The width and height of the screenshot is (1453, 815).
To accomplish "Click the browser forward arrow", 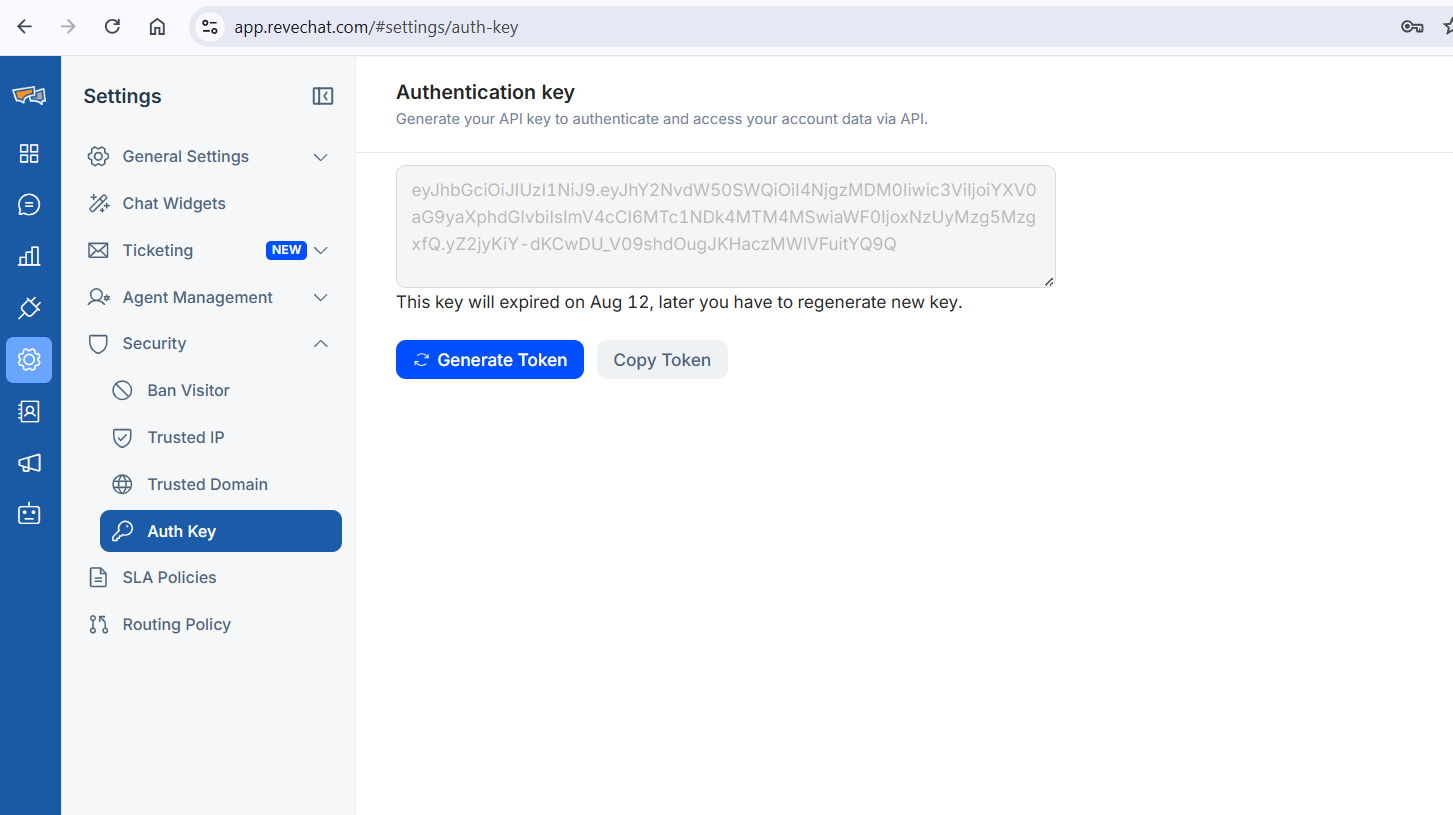I will click(x=68, y=27).
